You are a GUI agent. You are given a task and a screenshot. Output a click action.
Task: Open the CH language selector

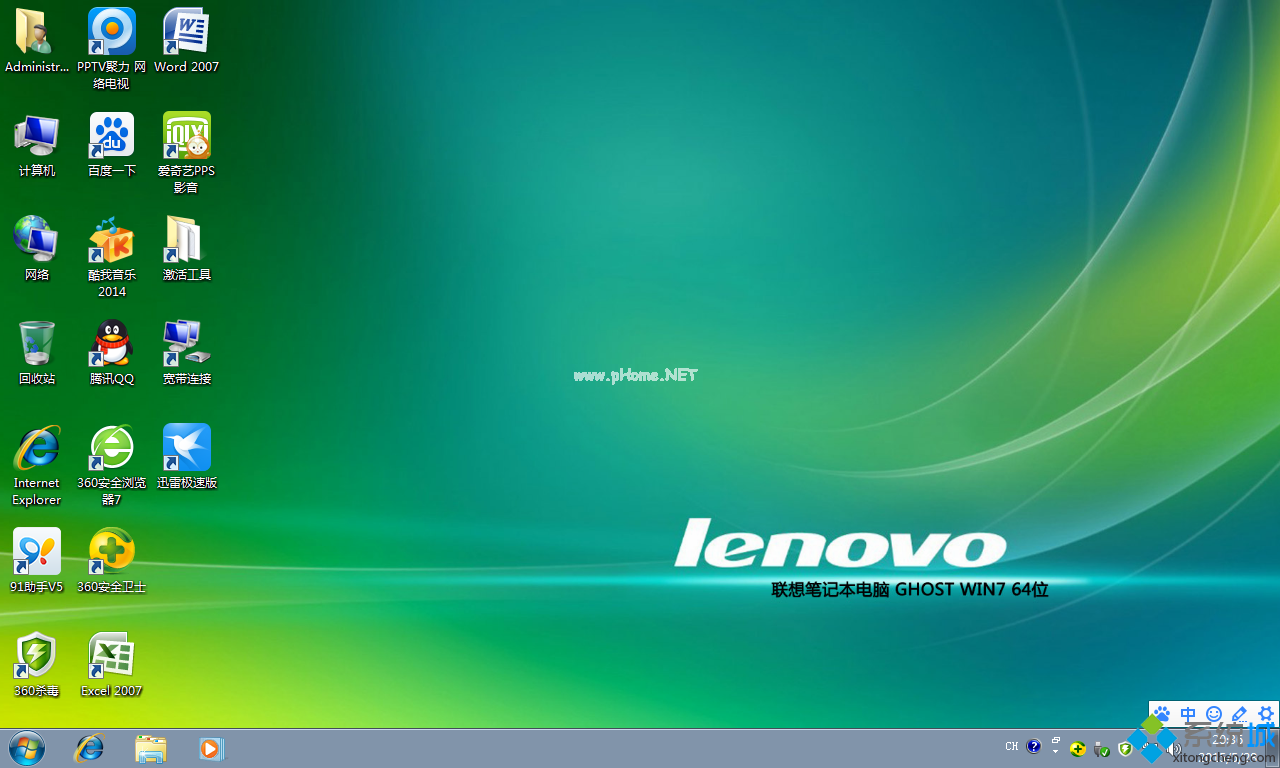[1012, 746]
